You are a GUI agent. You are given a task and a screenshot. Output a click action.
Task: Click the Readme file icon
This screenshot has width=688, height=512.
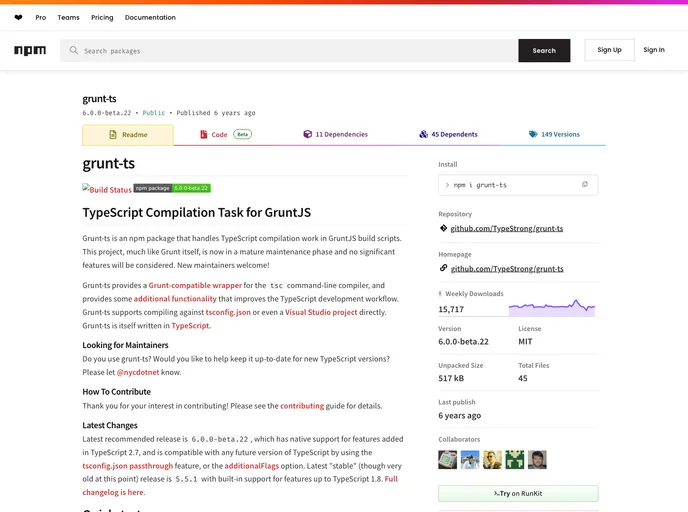[113, 134]
